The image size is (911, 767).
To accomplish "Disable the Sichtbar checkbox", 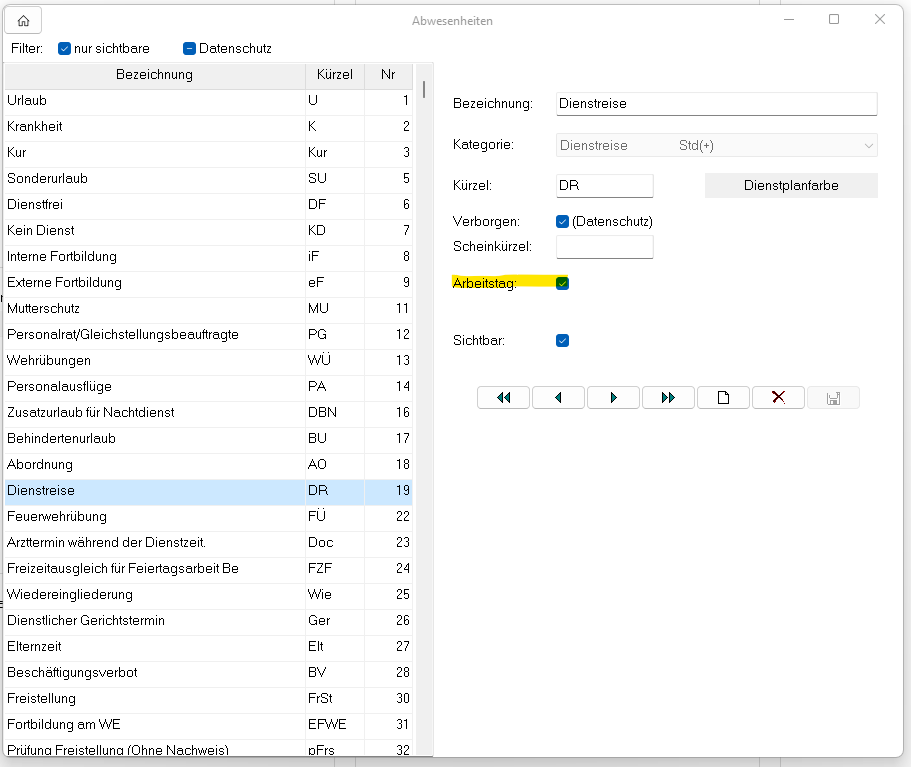I will click(x=562, y=341).
